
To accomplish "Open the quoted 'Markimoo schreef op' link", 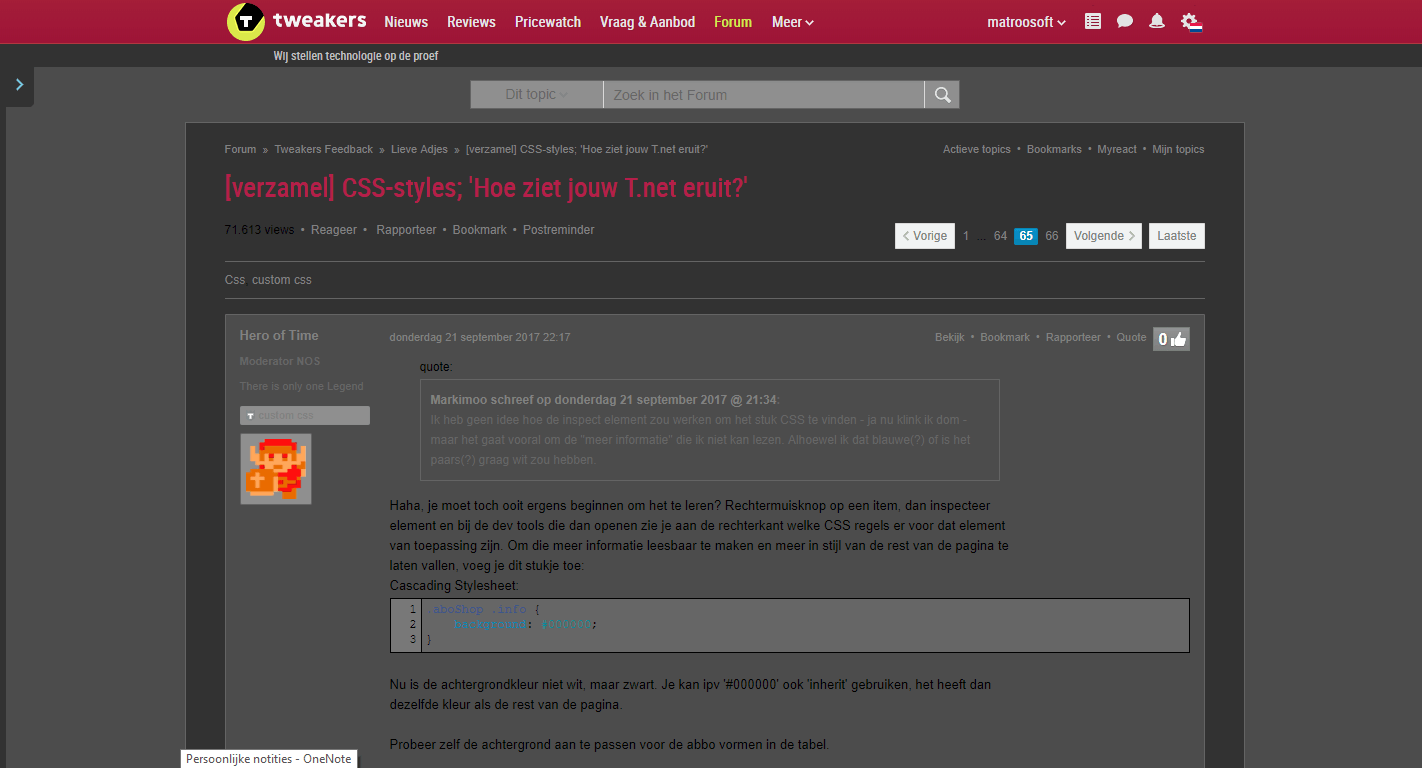I will click(604, 399).
